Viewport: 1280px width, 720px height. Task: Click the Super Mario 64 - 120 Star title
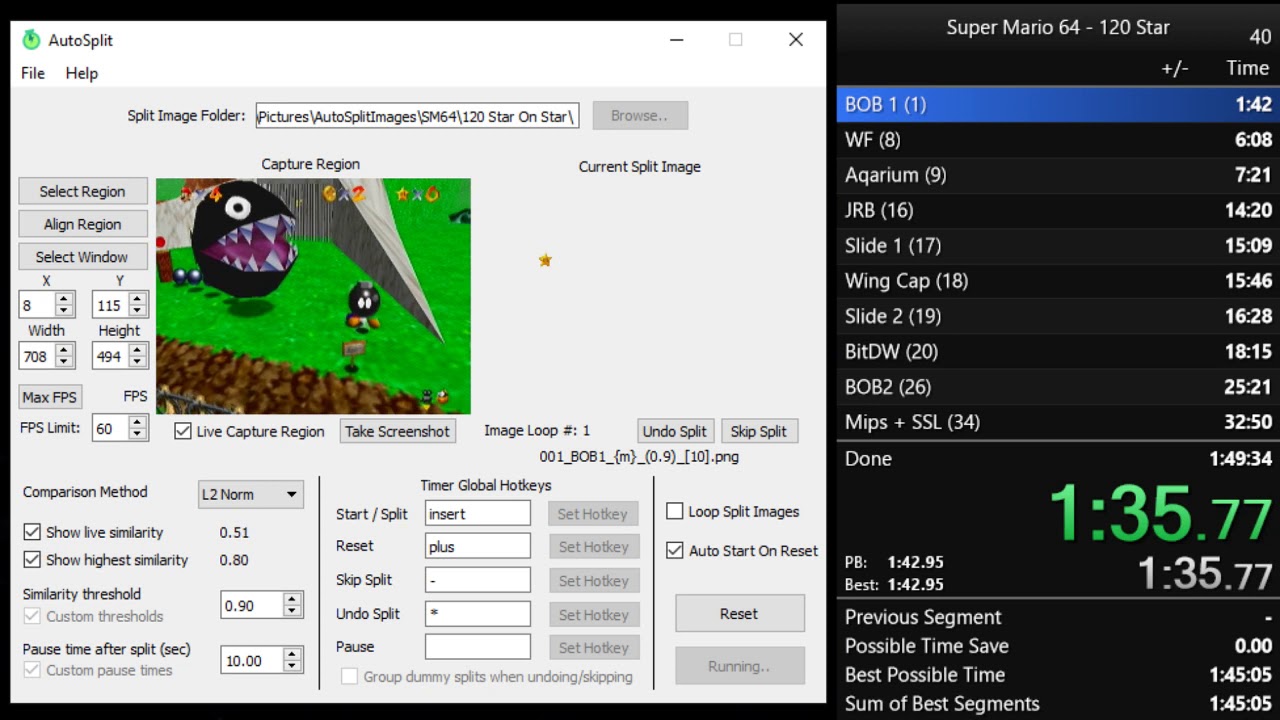pyautogui.click(x=1058, y=27)
